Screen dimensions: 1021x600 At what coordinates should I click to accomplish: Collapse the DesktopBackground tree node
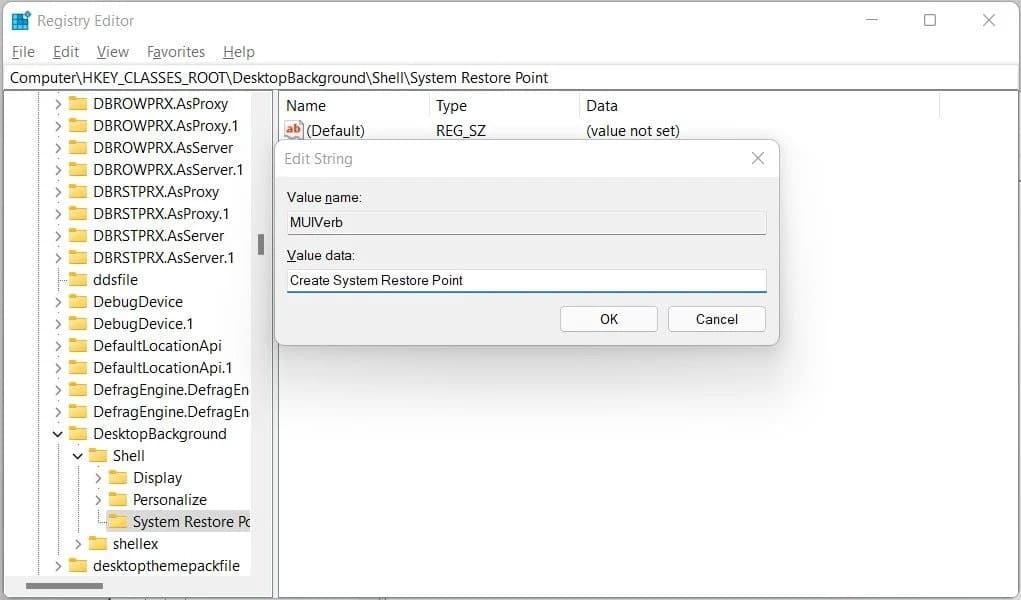click(x=58, y=434)
